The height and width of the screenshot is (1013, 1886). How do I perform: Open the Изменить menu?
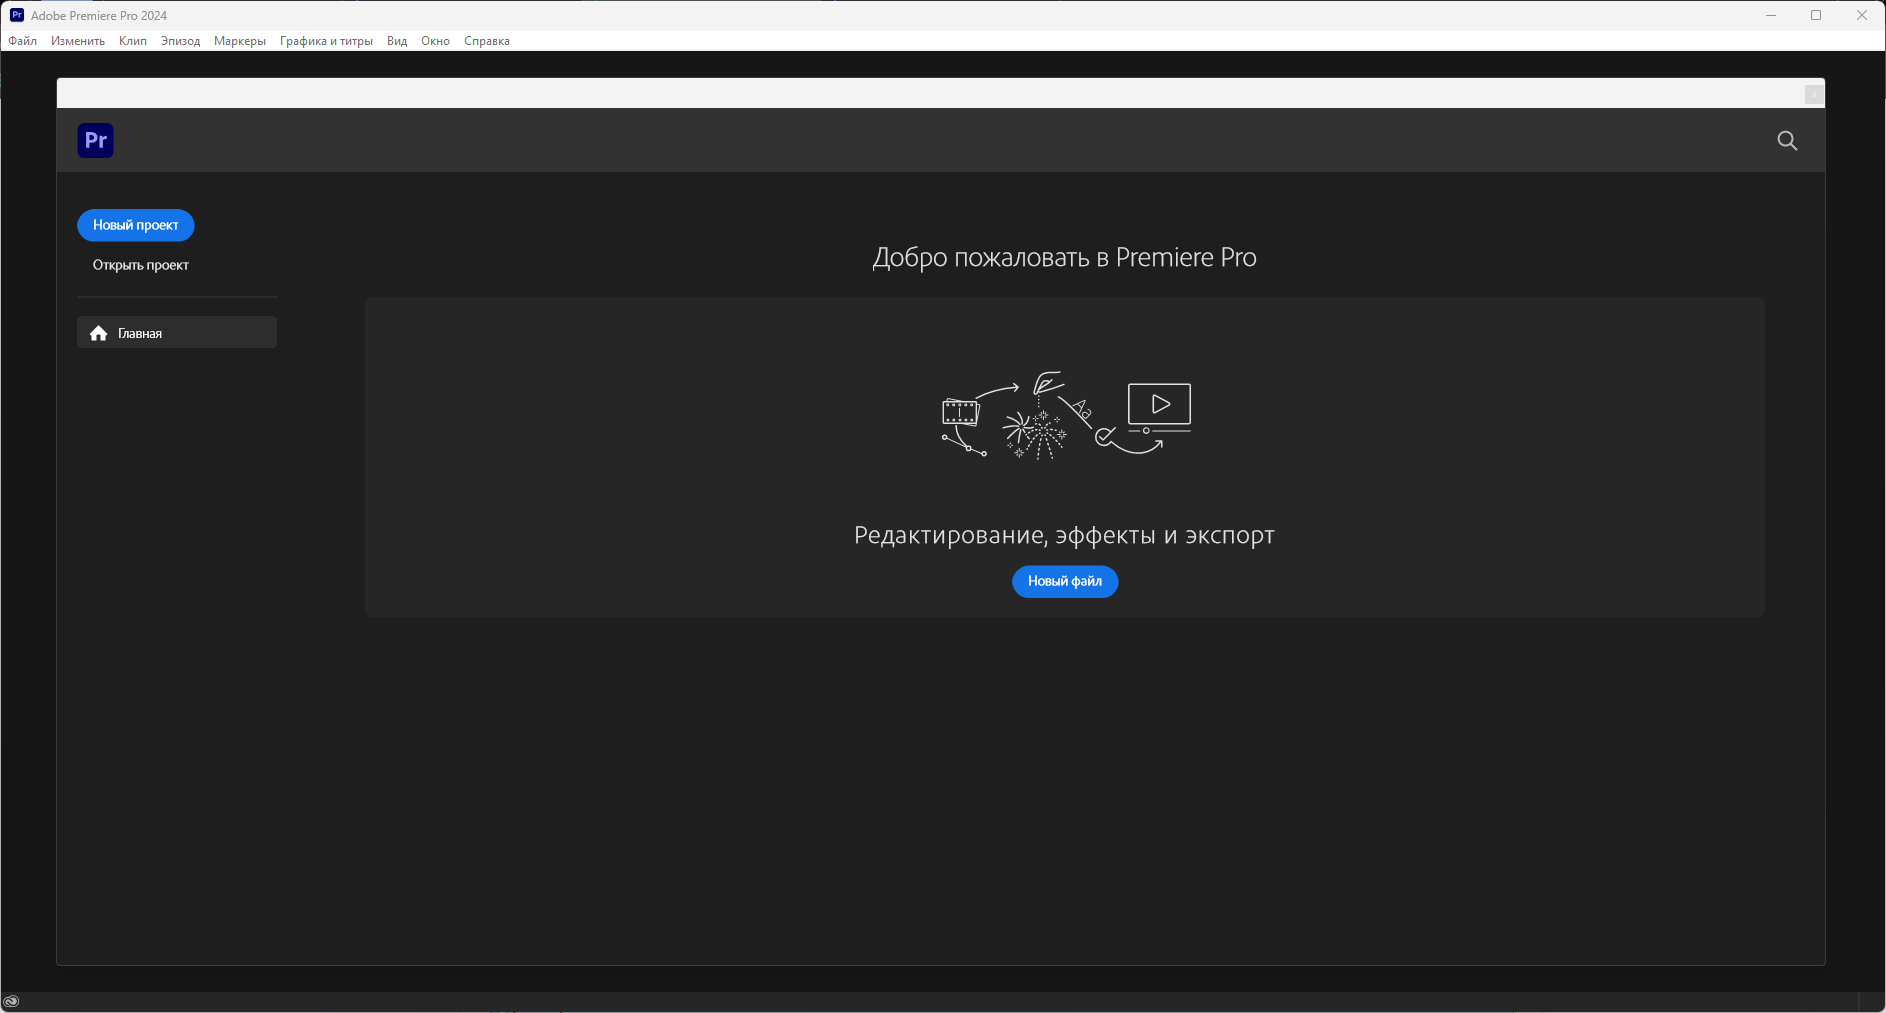(x=78, y=41)
